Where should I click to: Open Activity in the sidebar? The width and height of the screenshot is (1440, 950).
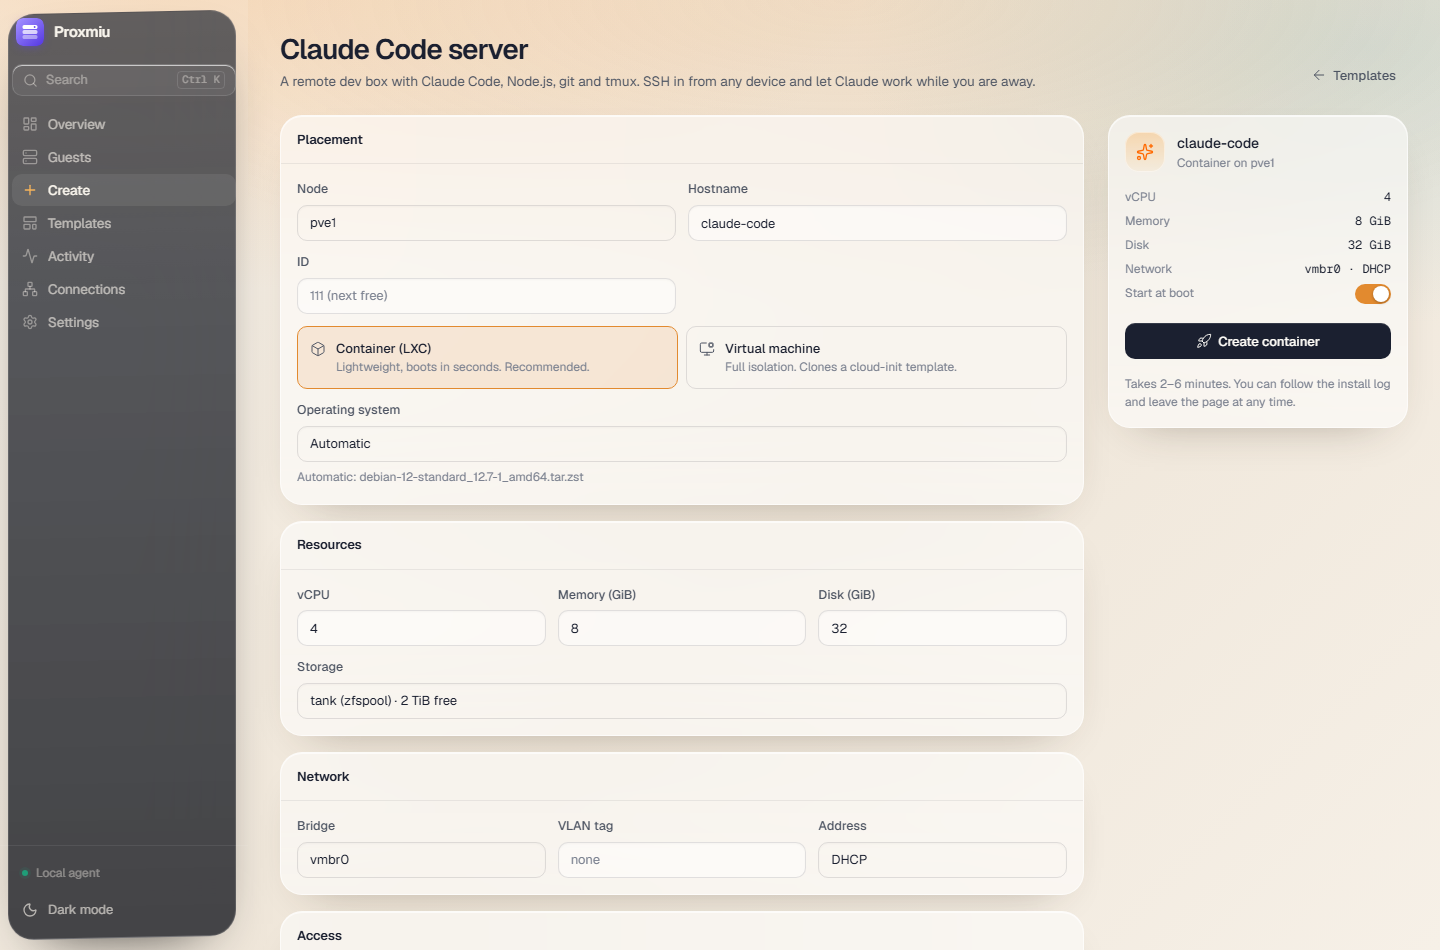click(x=123, y=256)
